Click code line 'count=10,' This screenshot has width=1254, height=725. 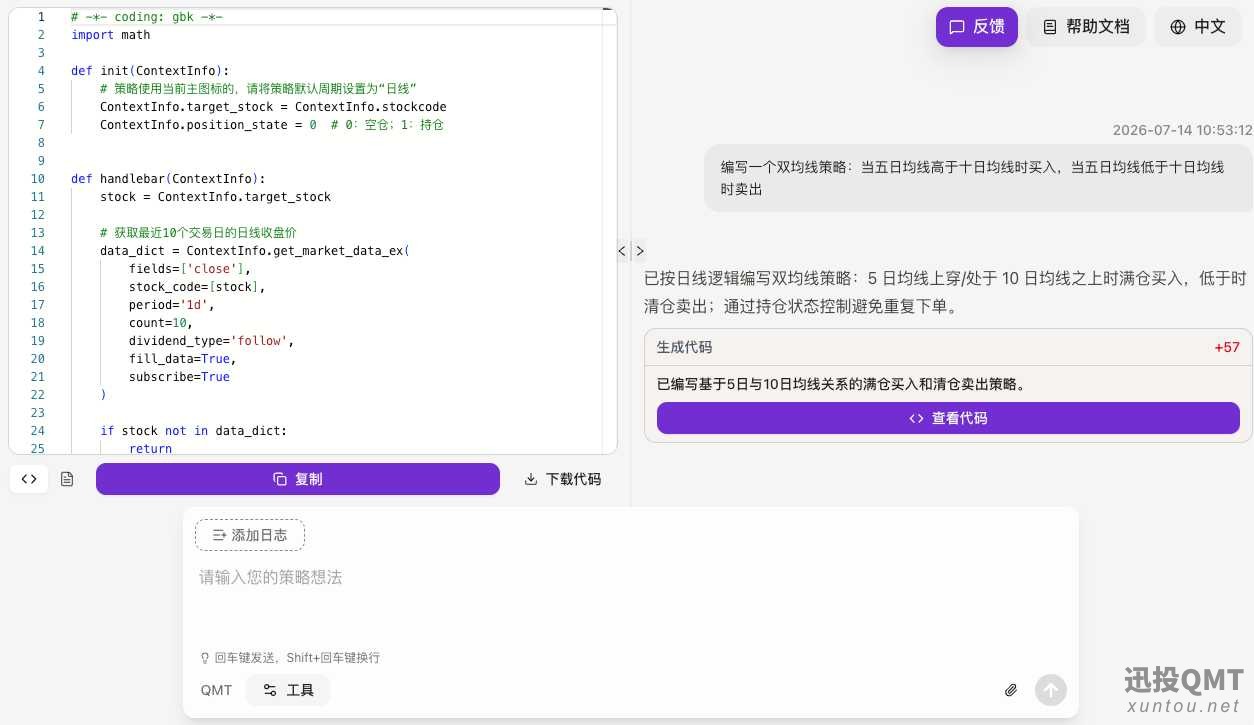161,323
